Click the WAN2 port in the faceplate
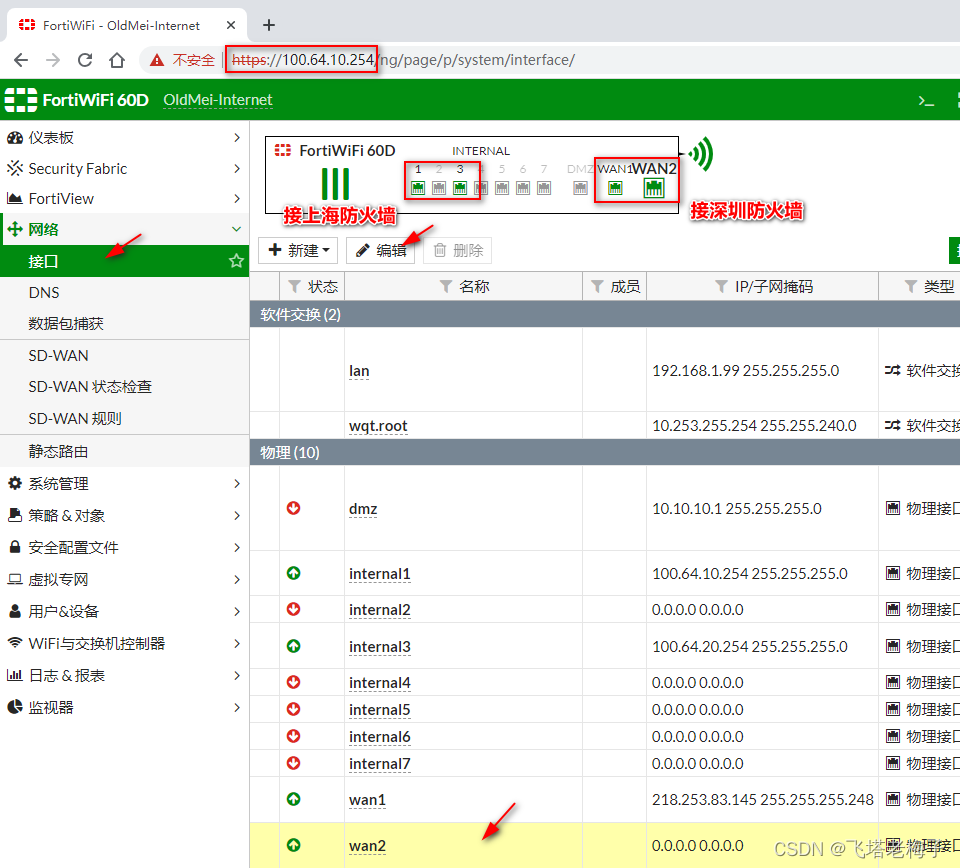This screenshot has width=960, height=868. (x=654, y=188)
